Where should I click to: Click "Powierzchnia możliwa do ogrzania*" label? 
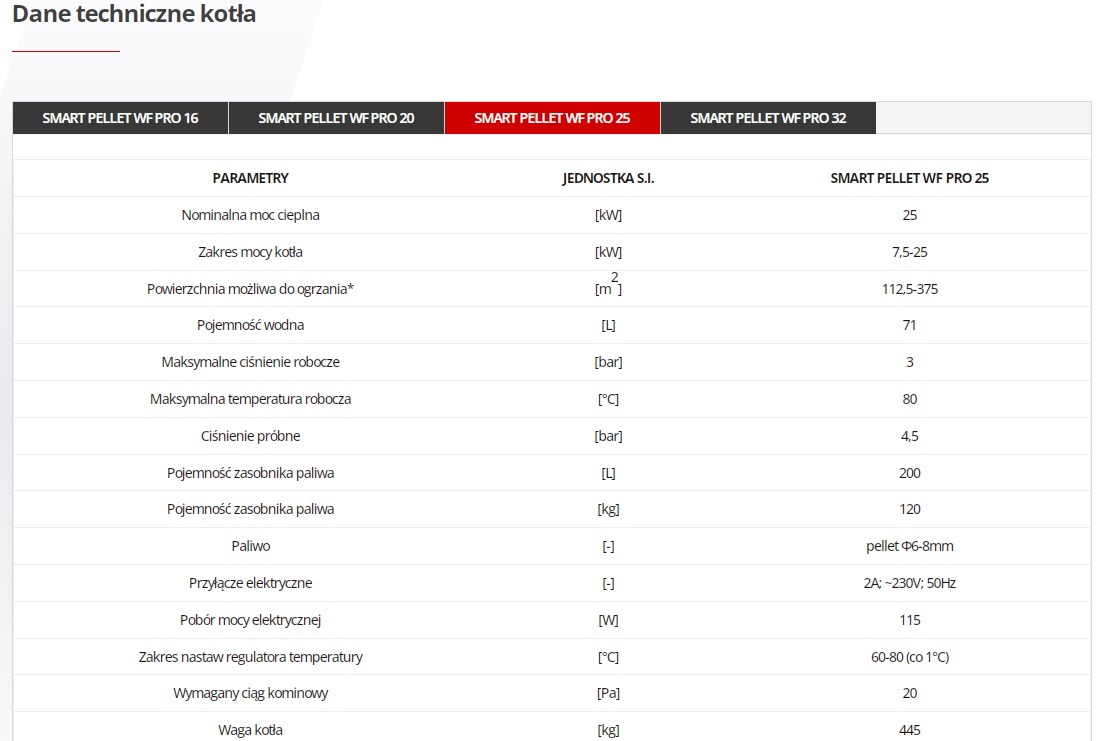point(250,289)
